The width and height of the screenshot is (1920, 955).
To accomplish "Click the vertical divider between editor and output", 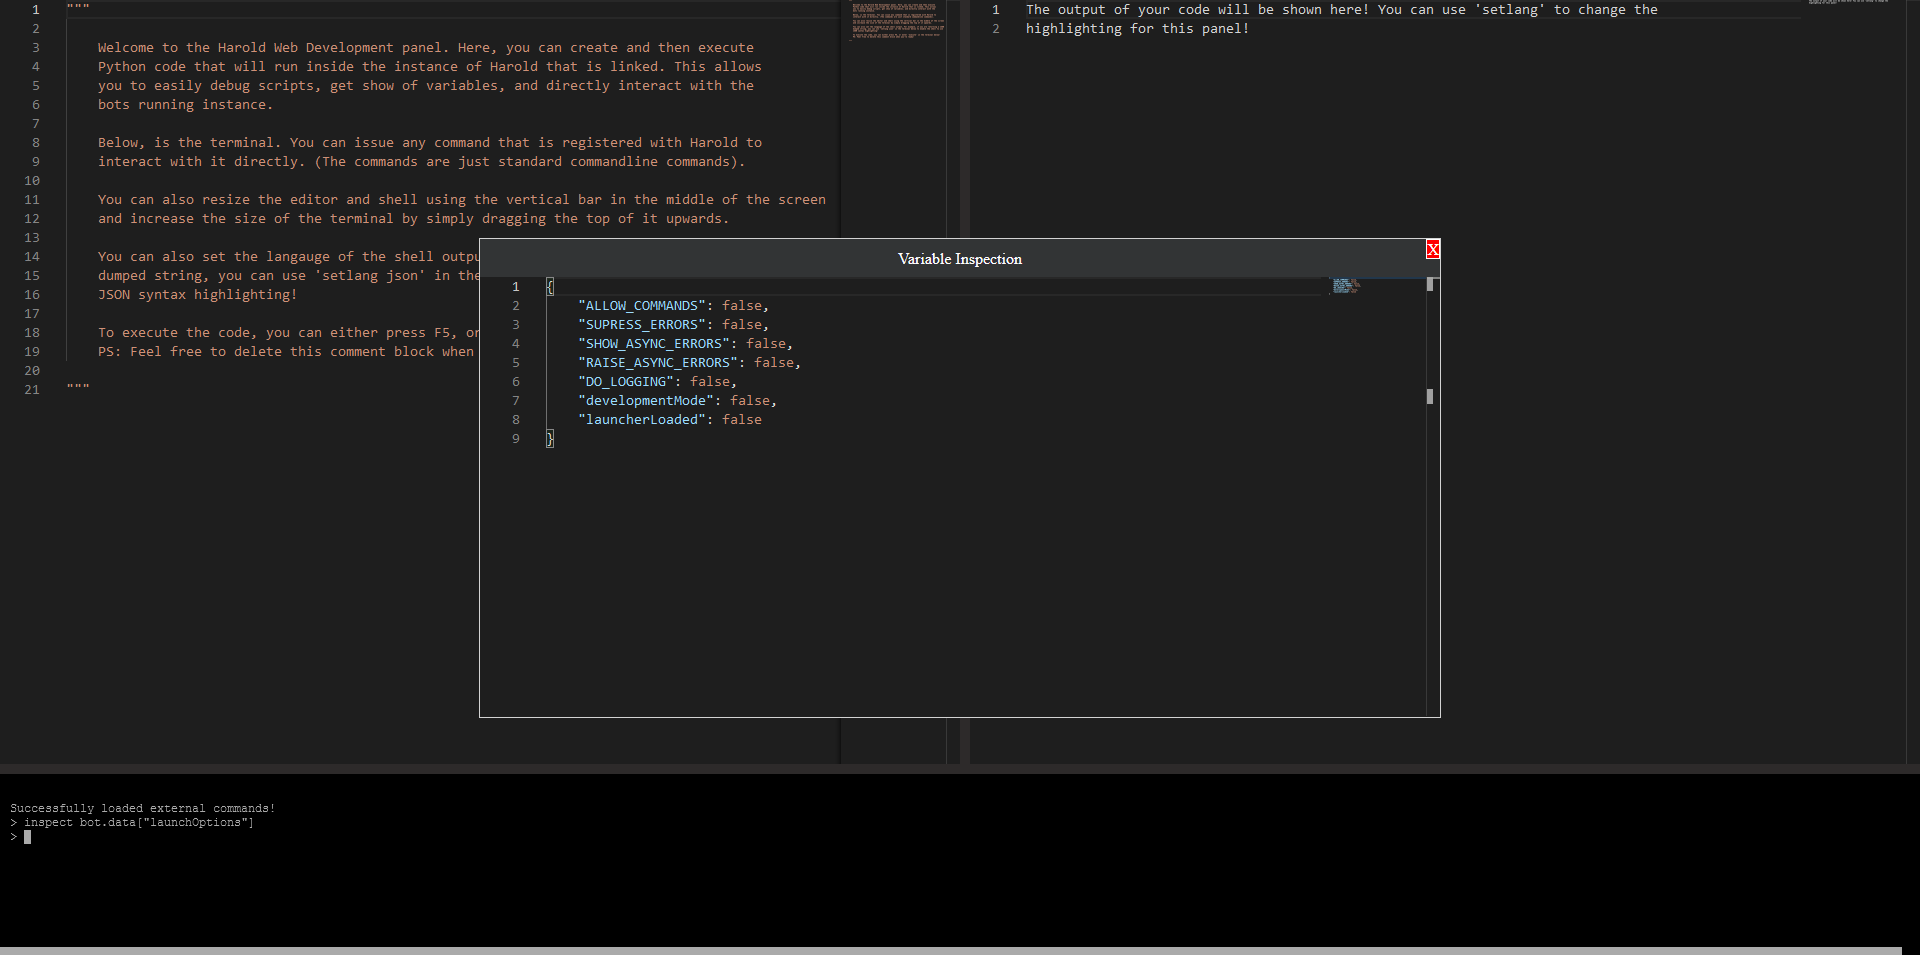I will pyautogui.click(x=965, y=380).
